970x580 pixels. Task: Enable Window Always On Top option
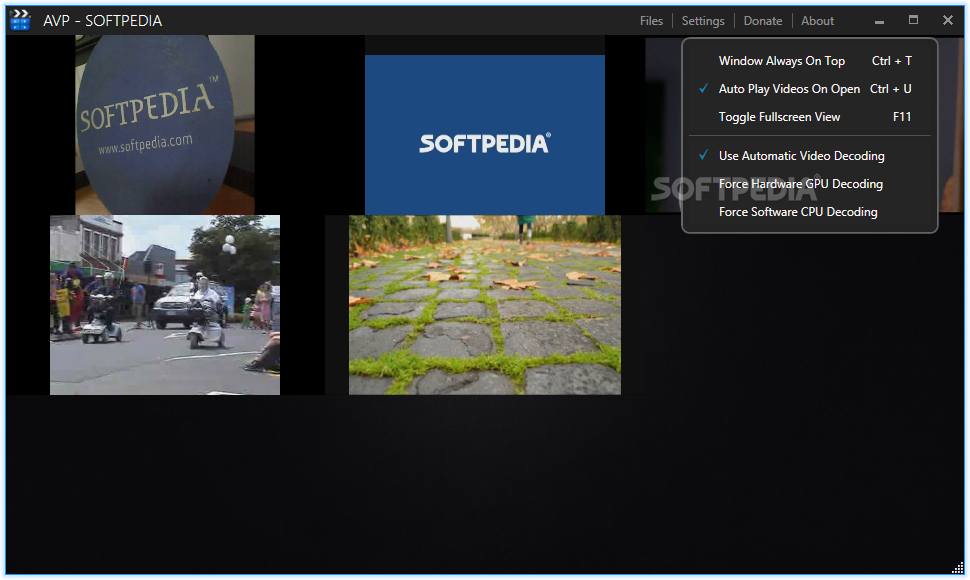pos(810,61)
